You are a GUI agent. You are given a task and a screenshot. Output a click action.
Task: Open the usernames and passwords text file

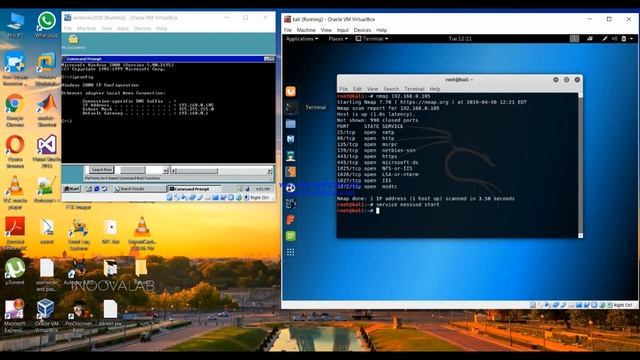click(46, 275)
